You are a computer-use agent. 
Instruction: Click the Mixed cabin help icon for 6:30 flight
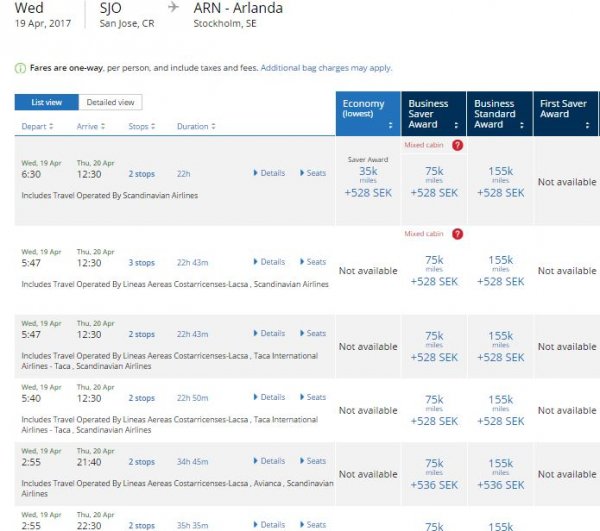tap(457, 145)
